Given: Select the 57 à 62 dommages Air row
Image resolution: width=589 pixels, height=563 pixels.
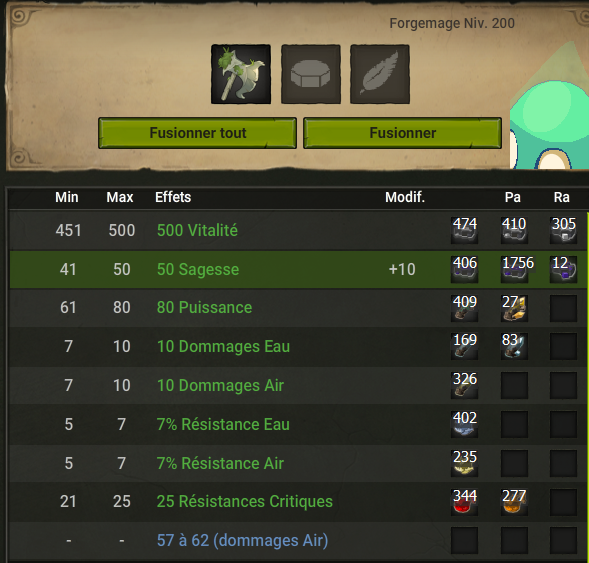Looking at the screenshot, I should 298,540.
